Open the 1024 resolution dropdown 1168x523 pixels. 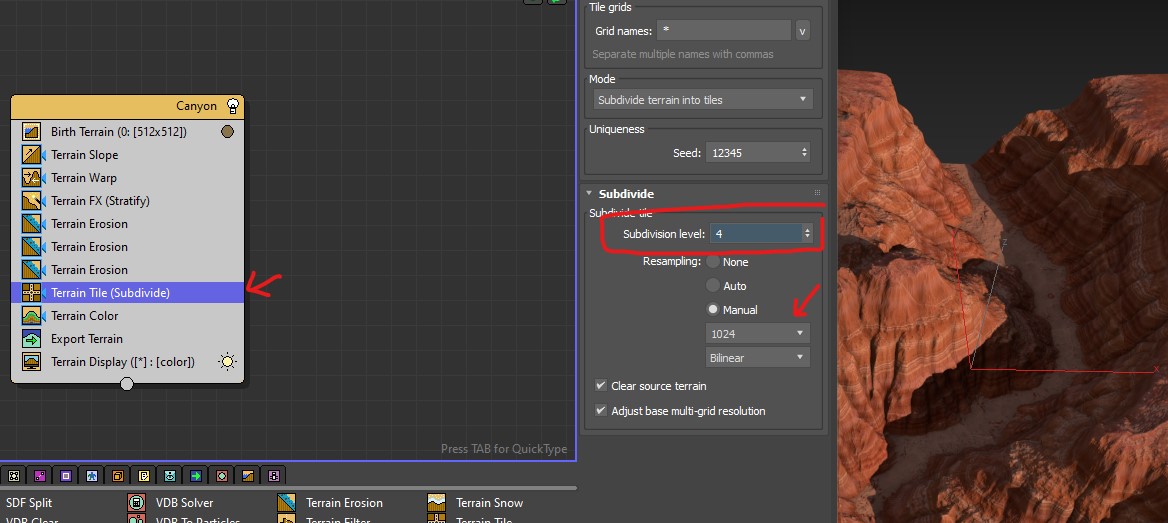tap(758, 333)
